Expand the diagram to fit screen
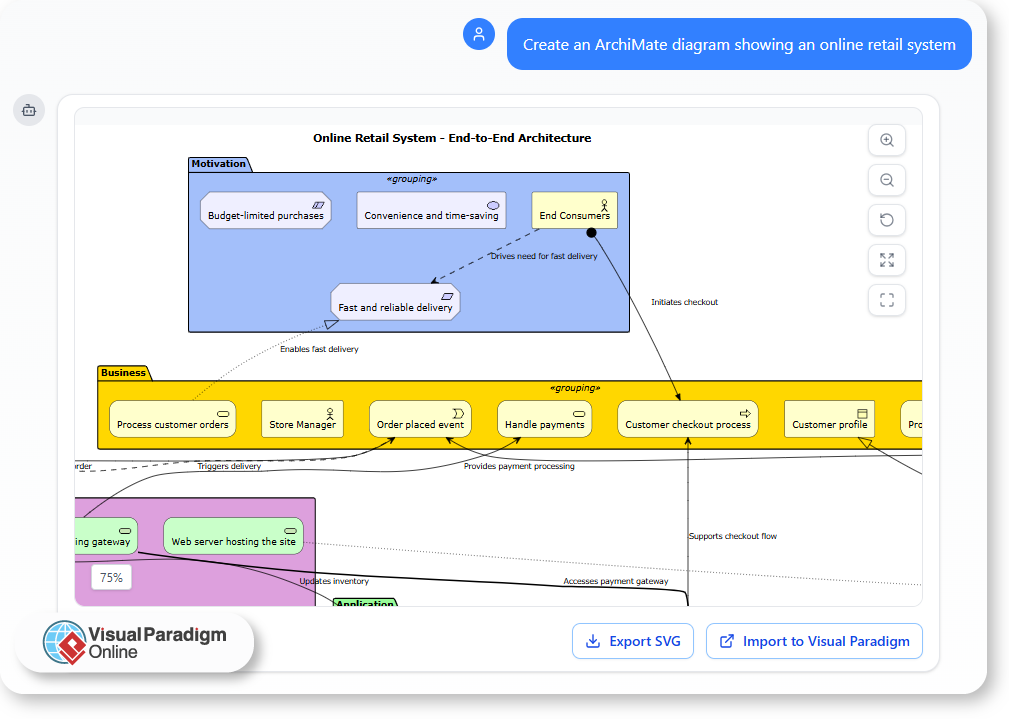 (x=886, y=260)
